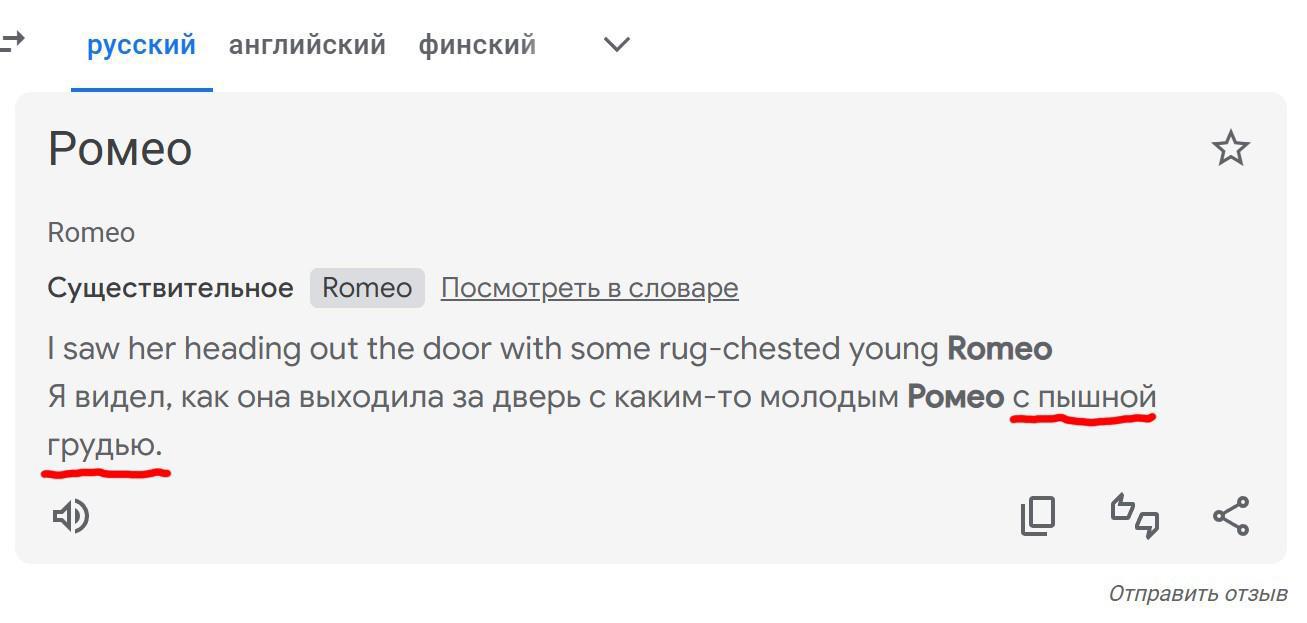Toggle the star to save translation
Viewport: 1307px width, 623px height.
point(1230,149)
